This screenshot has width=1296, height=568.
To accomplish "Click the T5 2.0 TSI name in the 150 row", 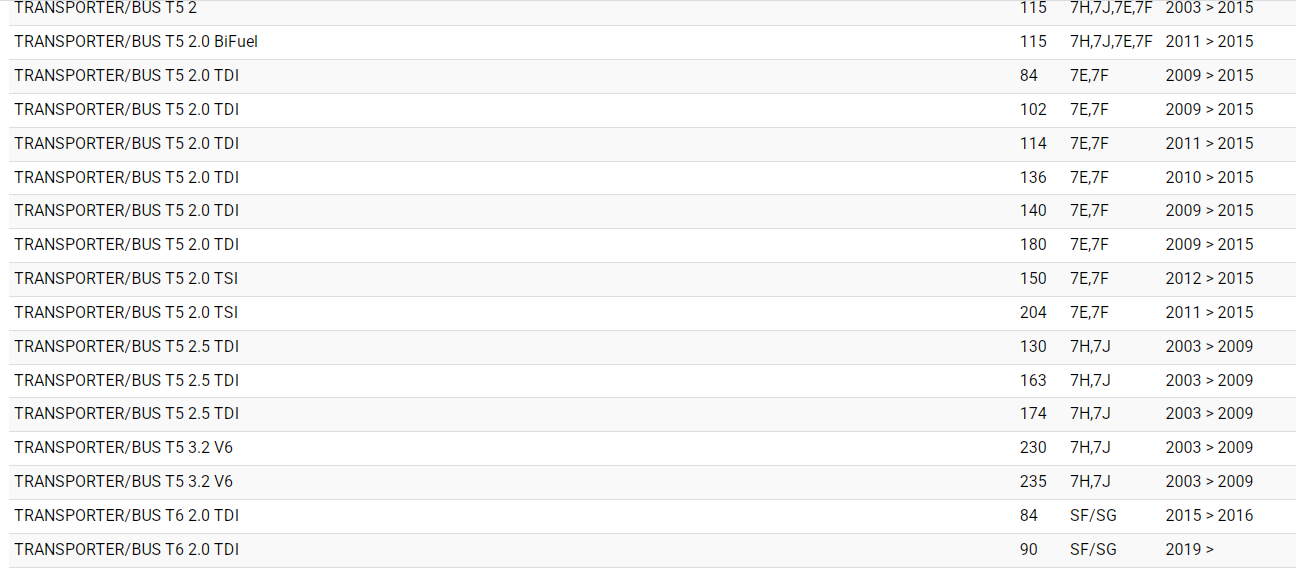I will 126,279.
